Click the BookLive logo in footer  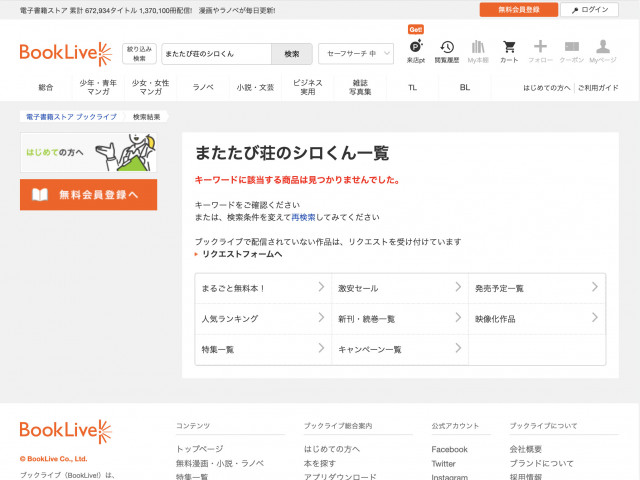66,431
